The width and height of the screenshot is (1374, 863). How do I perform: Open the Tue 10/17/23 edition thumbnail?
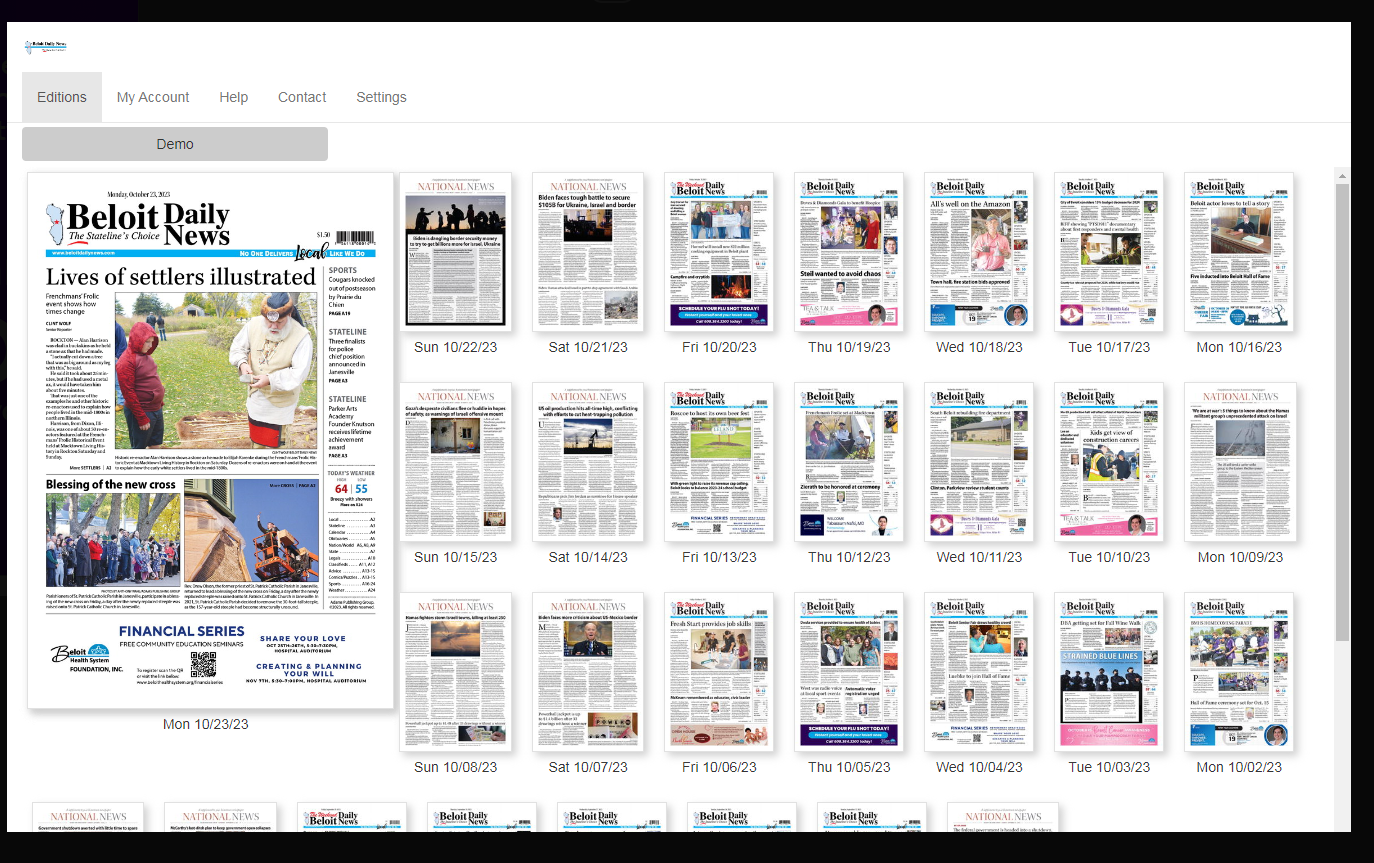tap(1109, 252)
